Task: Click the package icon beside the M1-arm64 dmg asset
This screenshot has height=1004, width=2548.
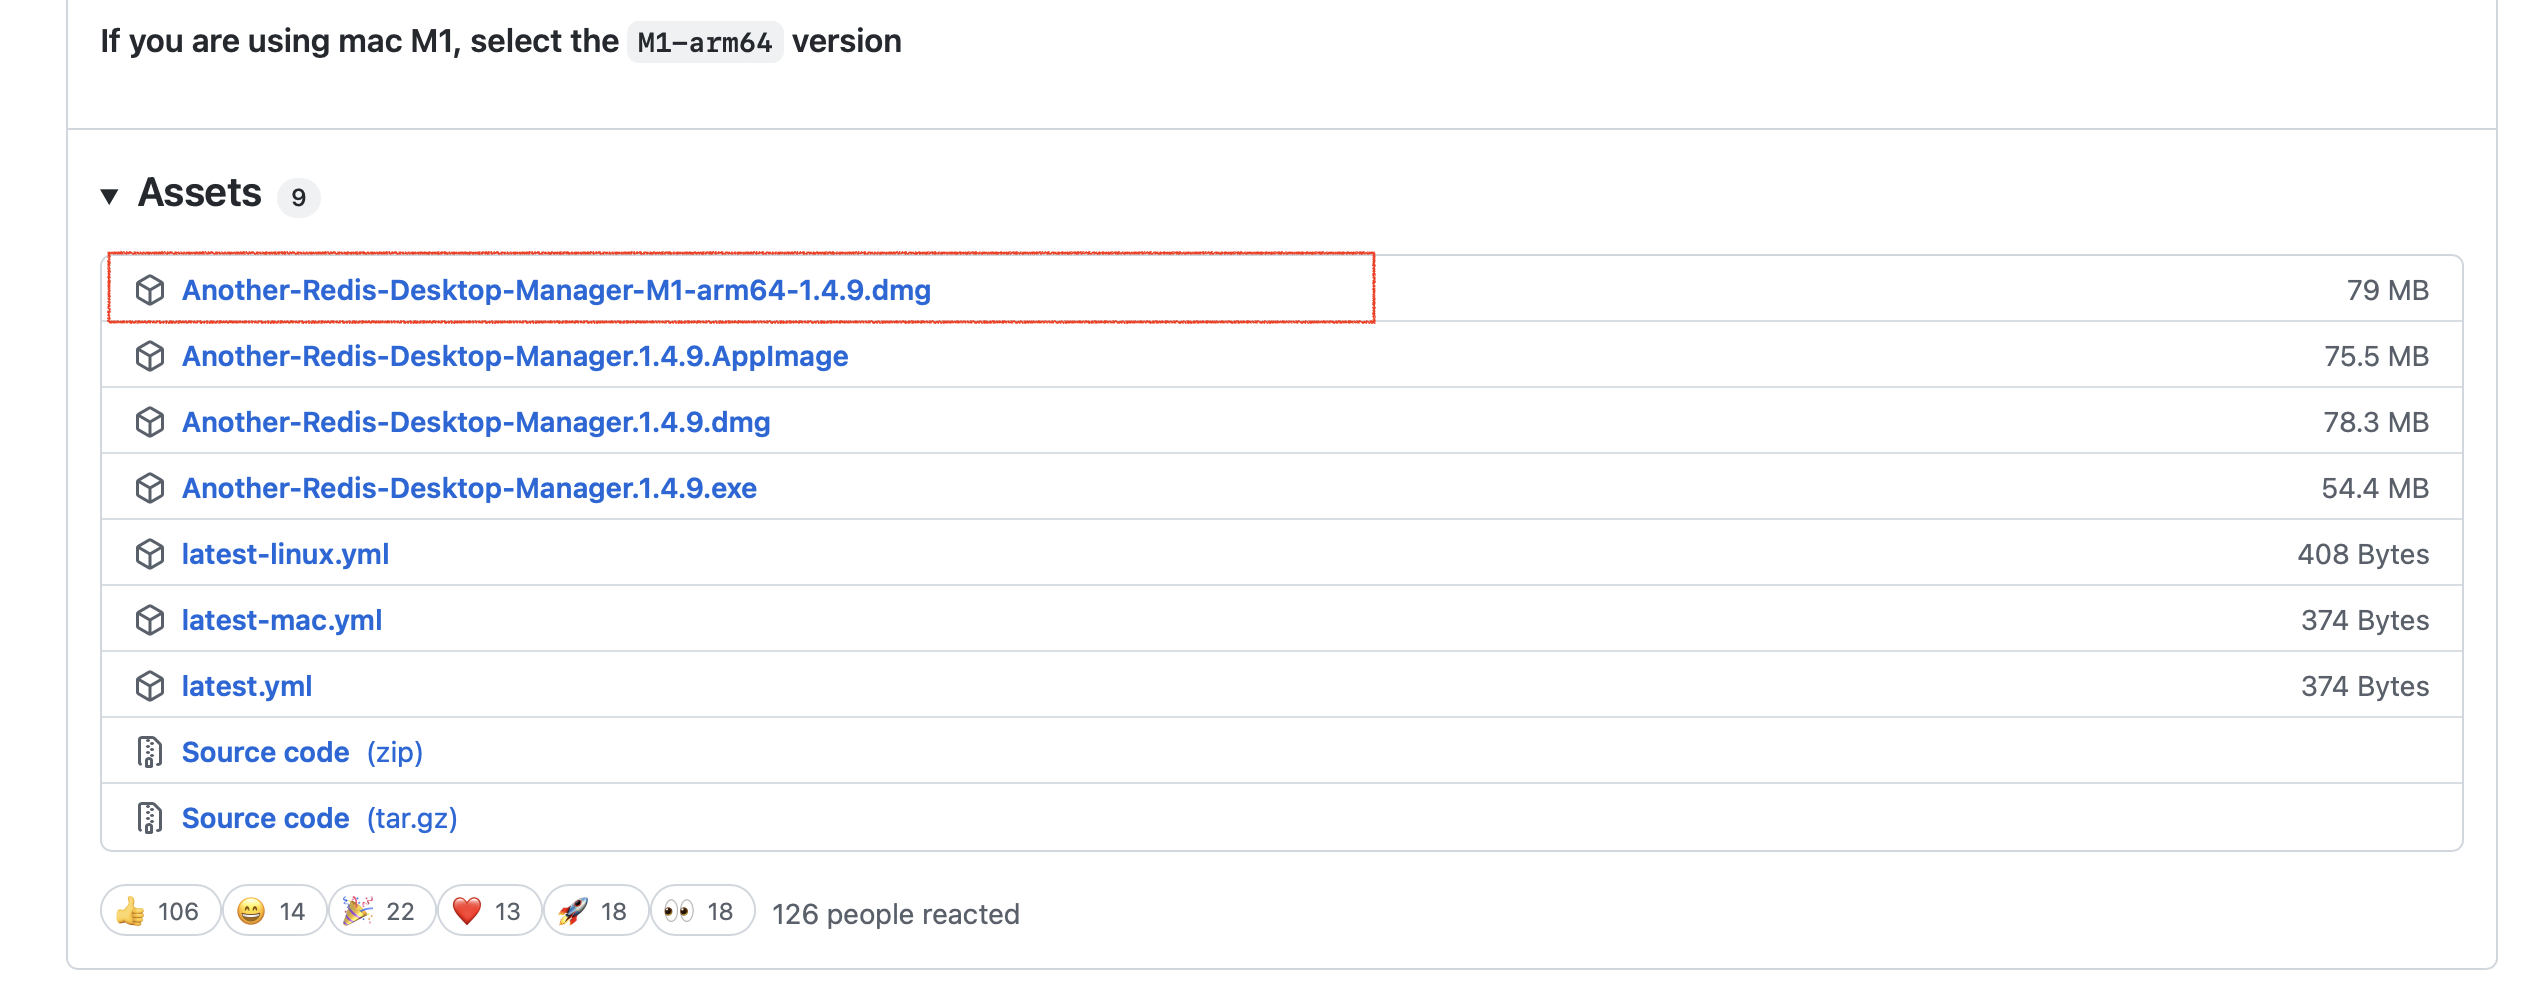Action: pyautogui.click(x=151, y=290)
